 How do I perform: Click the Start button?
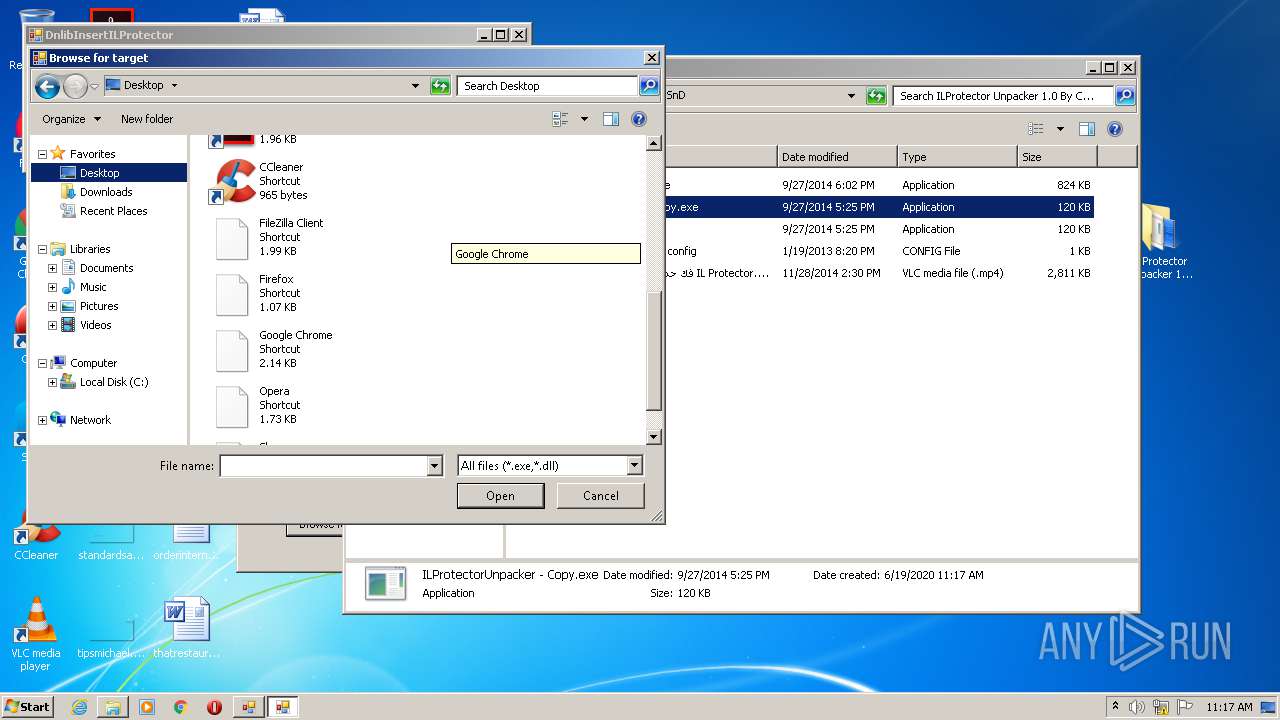[x=28, y=707]
